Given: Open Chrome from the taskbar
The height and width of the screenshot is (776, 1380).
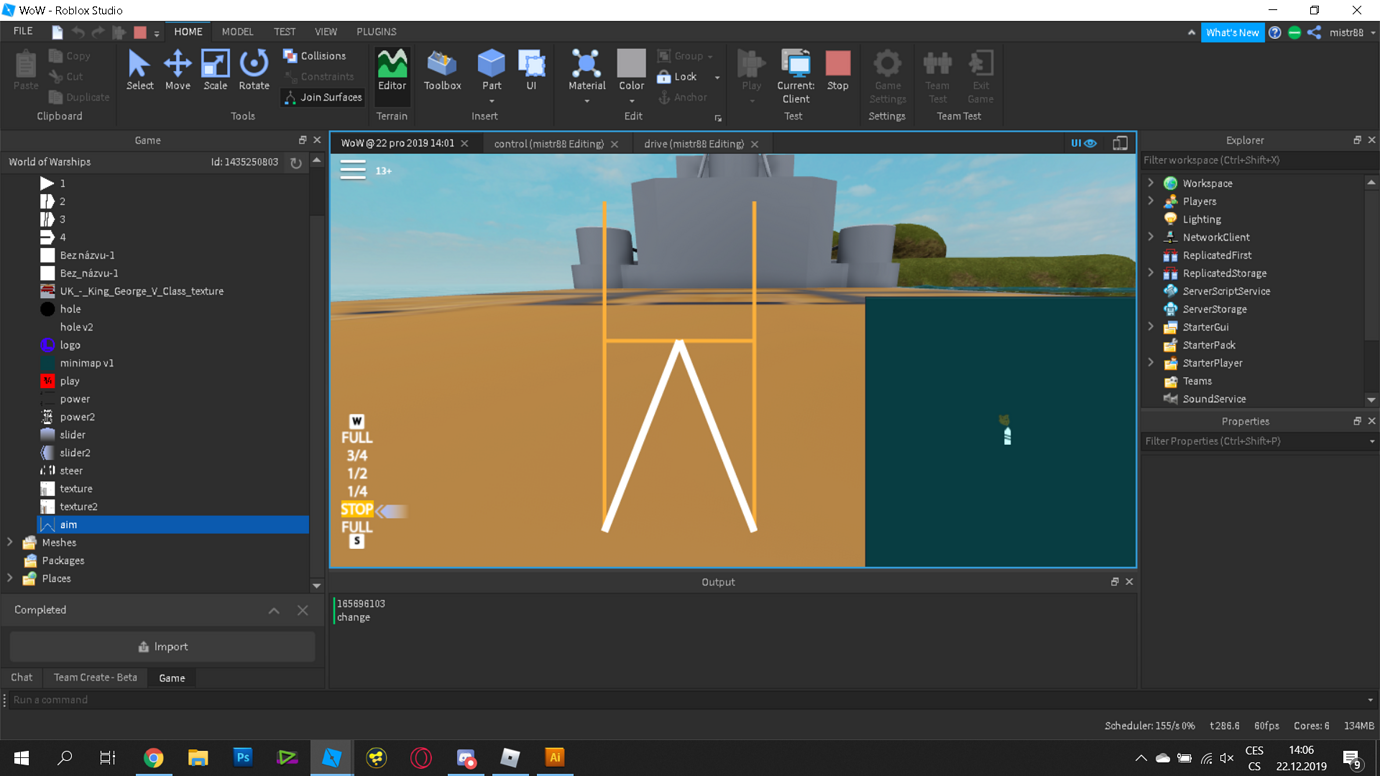Looking at the screenshot, I should pos(153,757).
